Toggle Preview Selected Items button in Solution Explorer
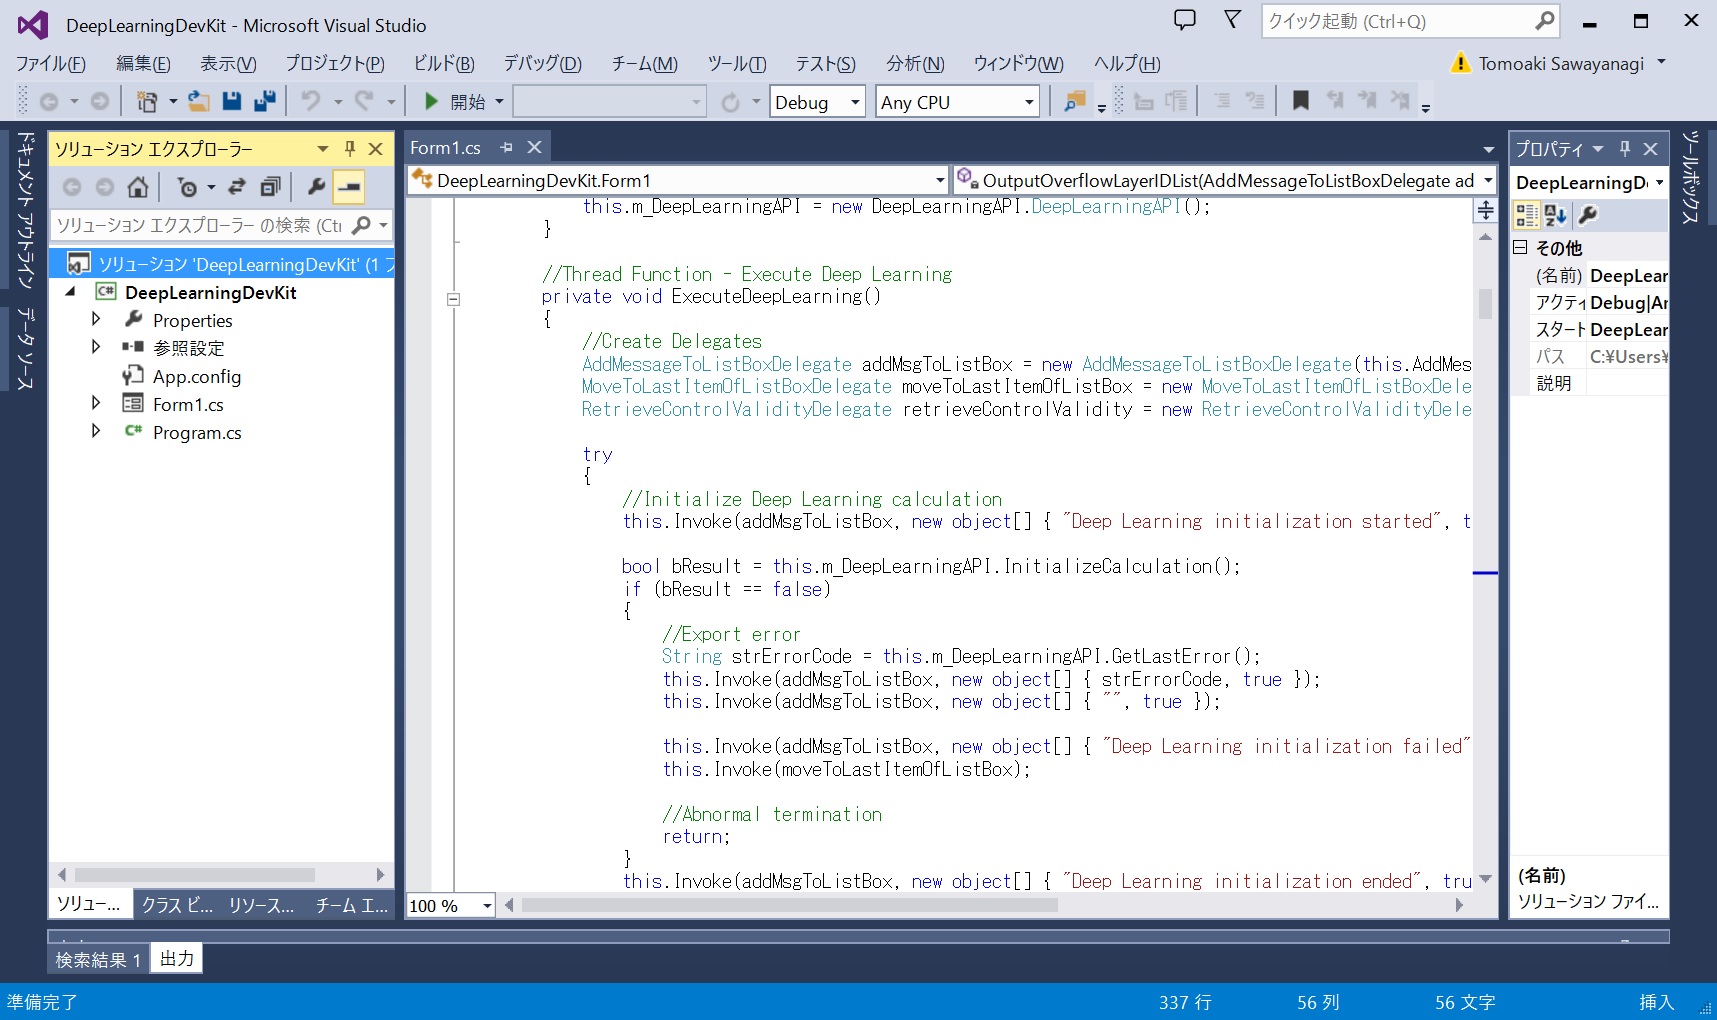 click(x=349, y=187)
